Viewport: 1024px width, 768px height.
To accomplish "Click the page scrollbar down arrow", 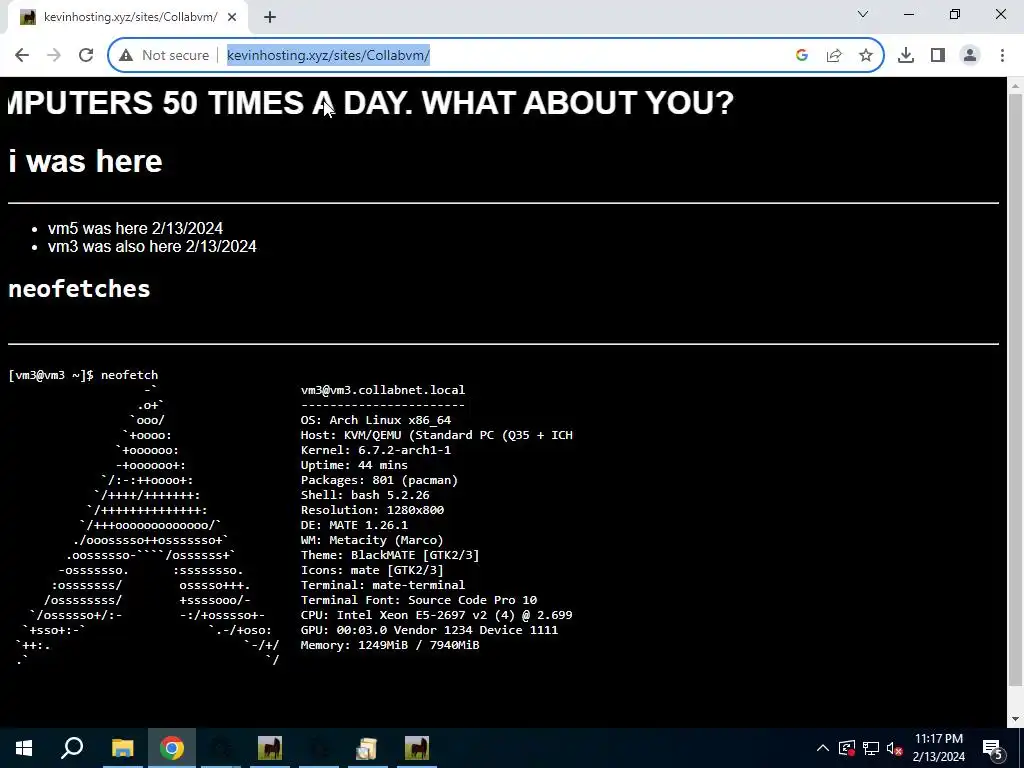I will (x=1016, y=719).
